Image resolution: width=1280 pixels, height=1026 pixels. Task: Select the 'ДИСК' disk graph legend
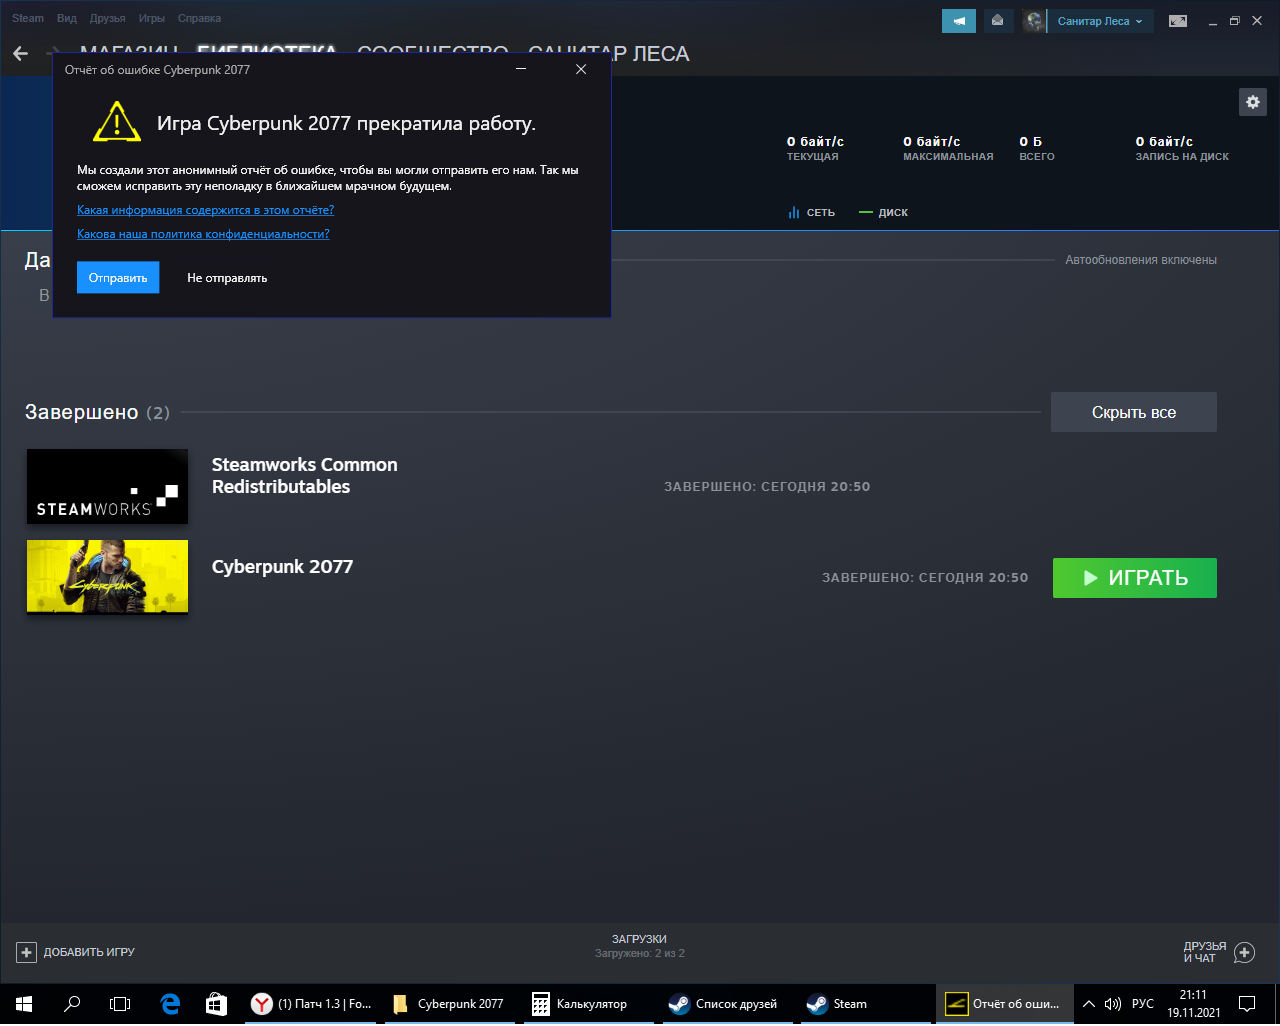click(x=883, y=212)
